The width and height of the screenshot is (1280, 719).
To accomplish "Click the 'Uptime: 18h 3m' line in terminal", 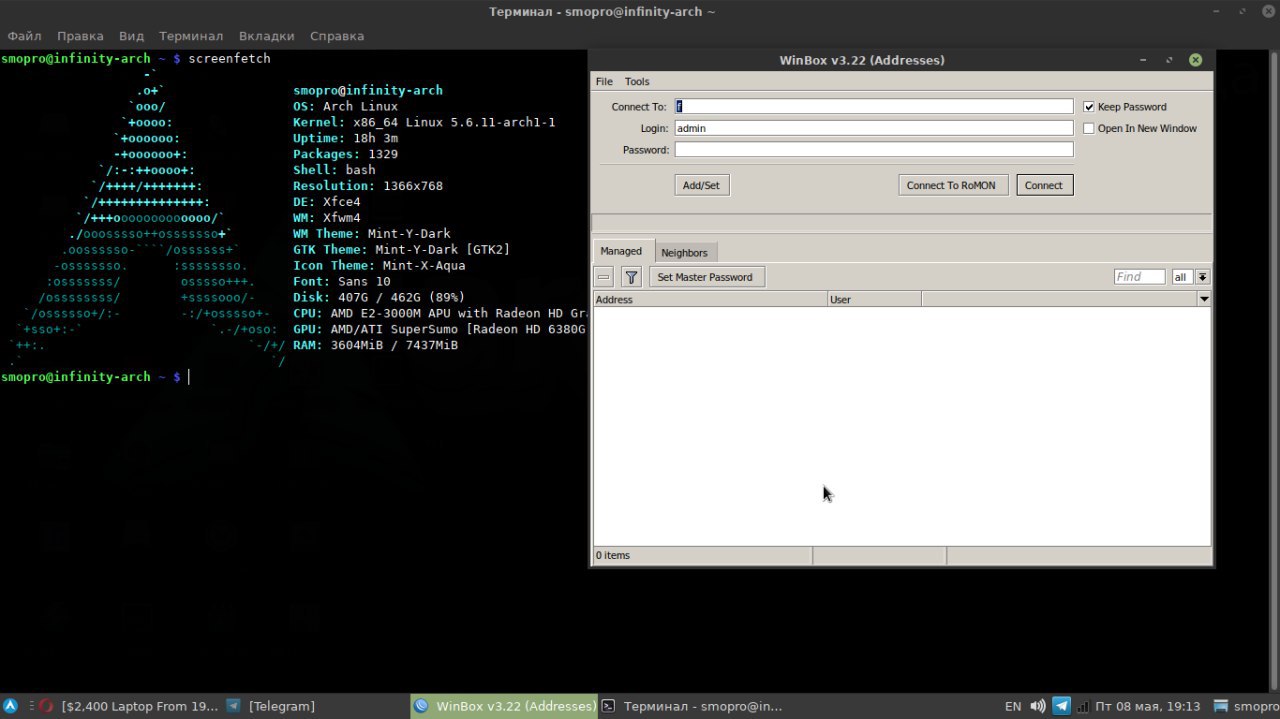I will click(345, 138).
